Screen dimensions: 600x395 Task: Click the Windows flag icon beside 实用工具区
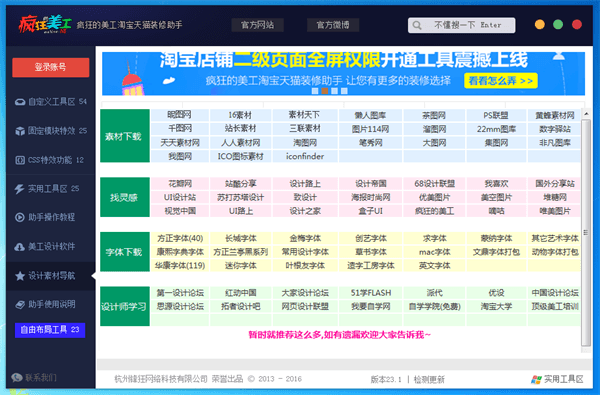[x=536, y=379]
